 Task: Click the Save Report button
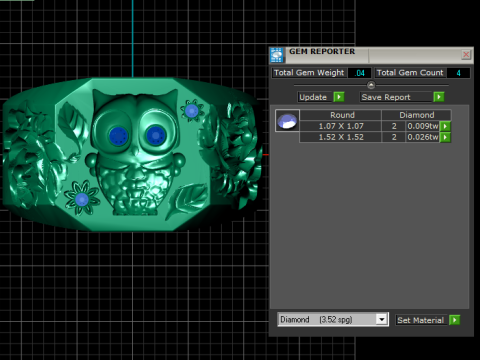point(396,97)
